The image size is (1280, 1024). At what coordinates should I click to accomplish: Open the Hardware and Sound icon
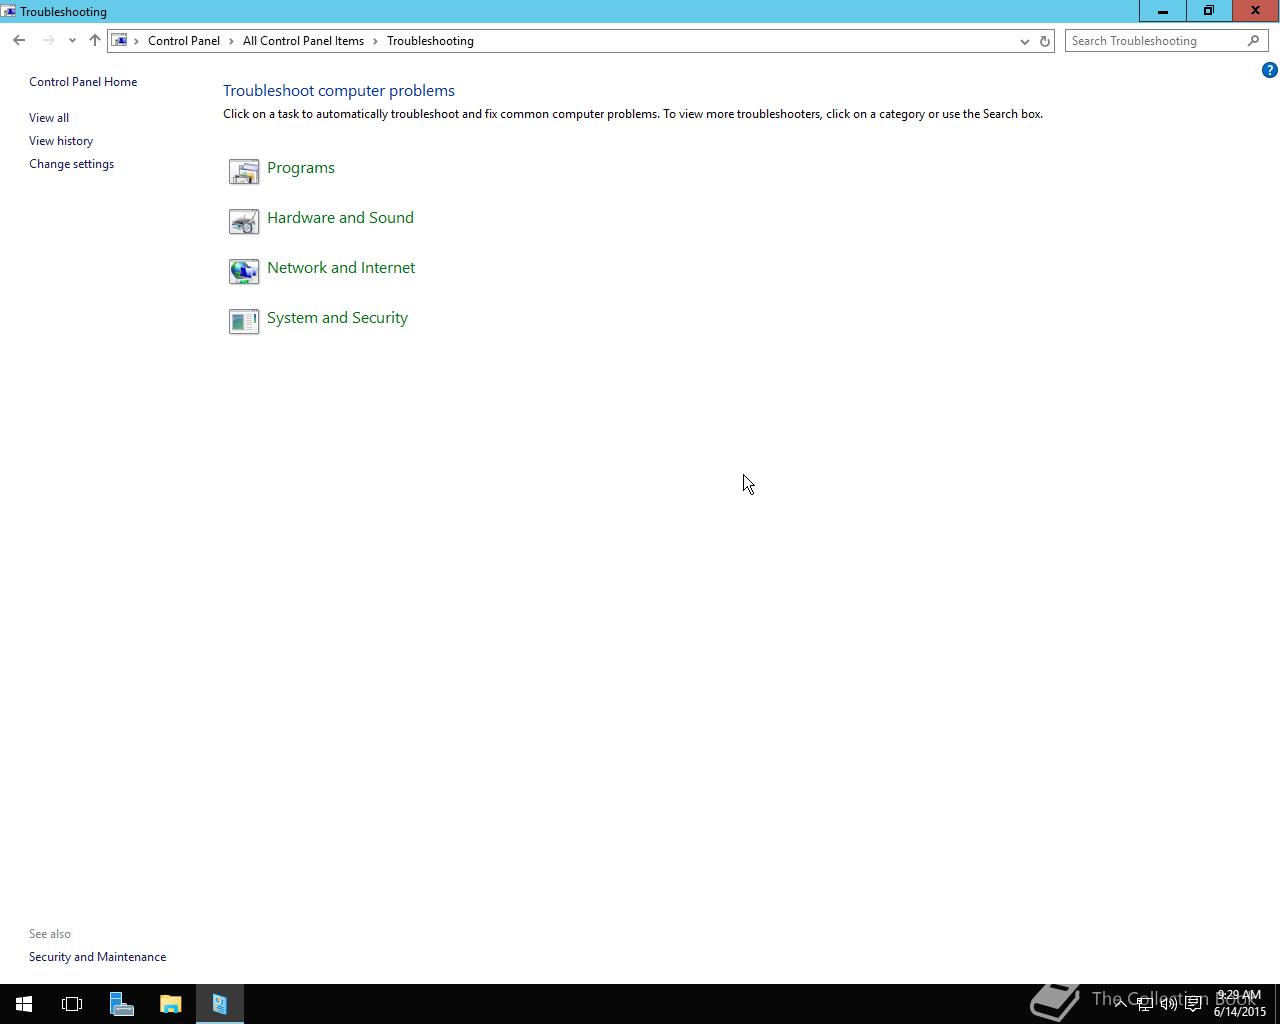[x=244, y=221]
